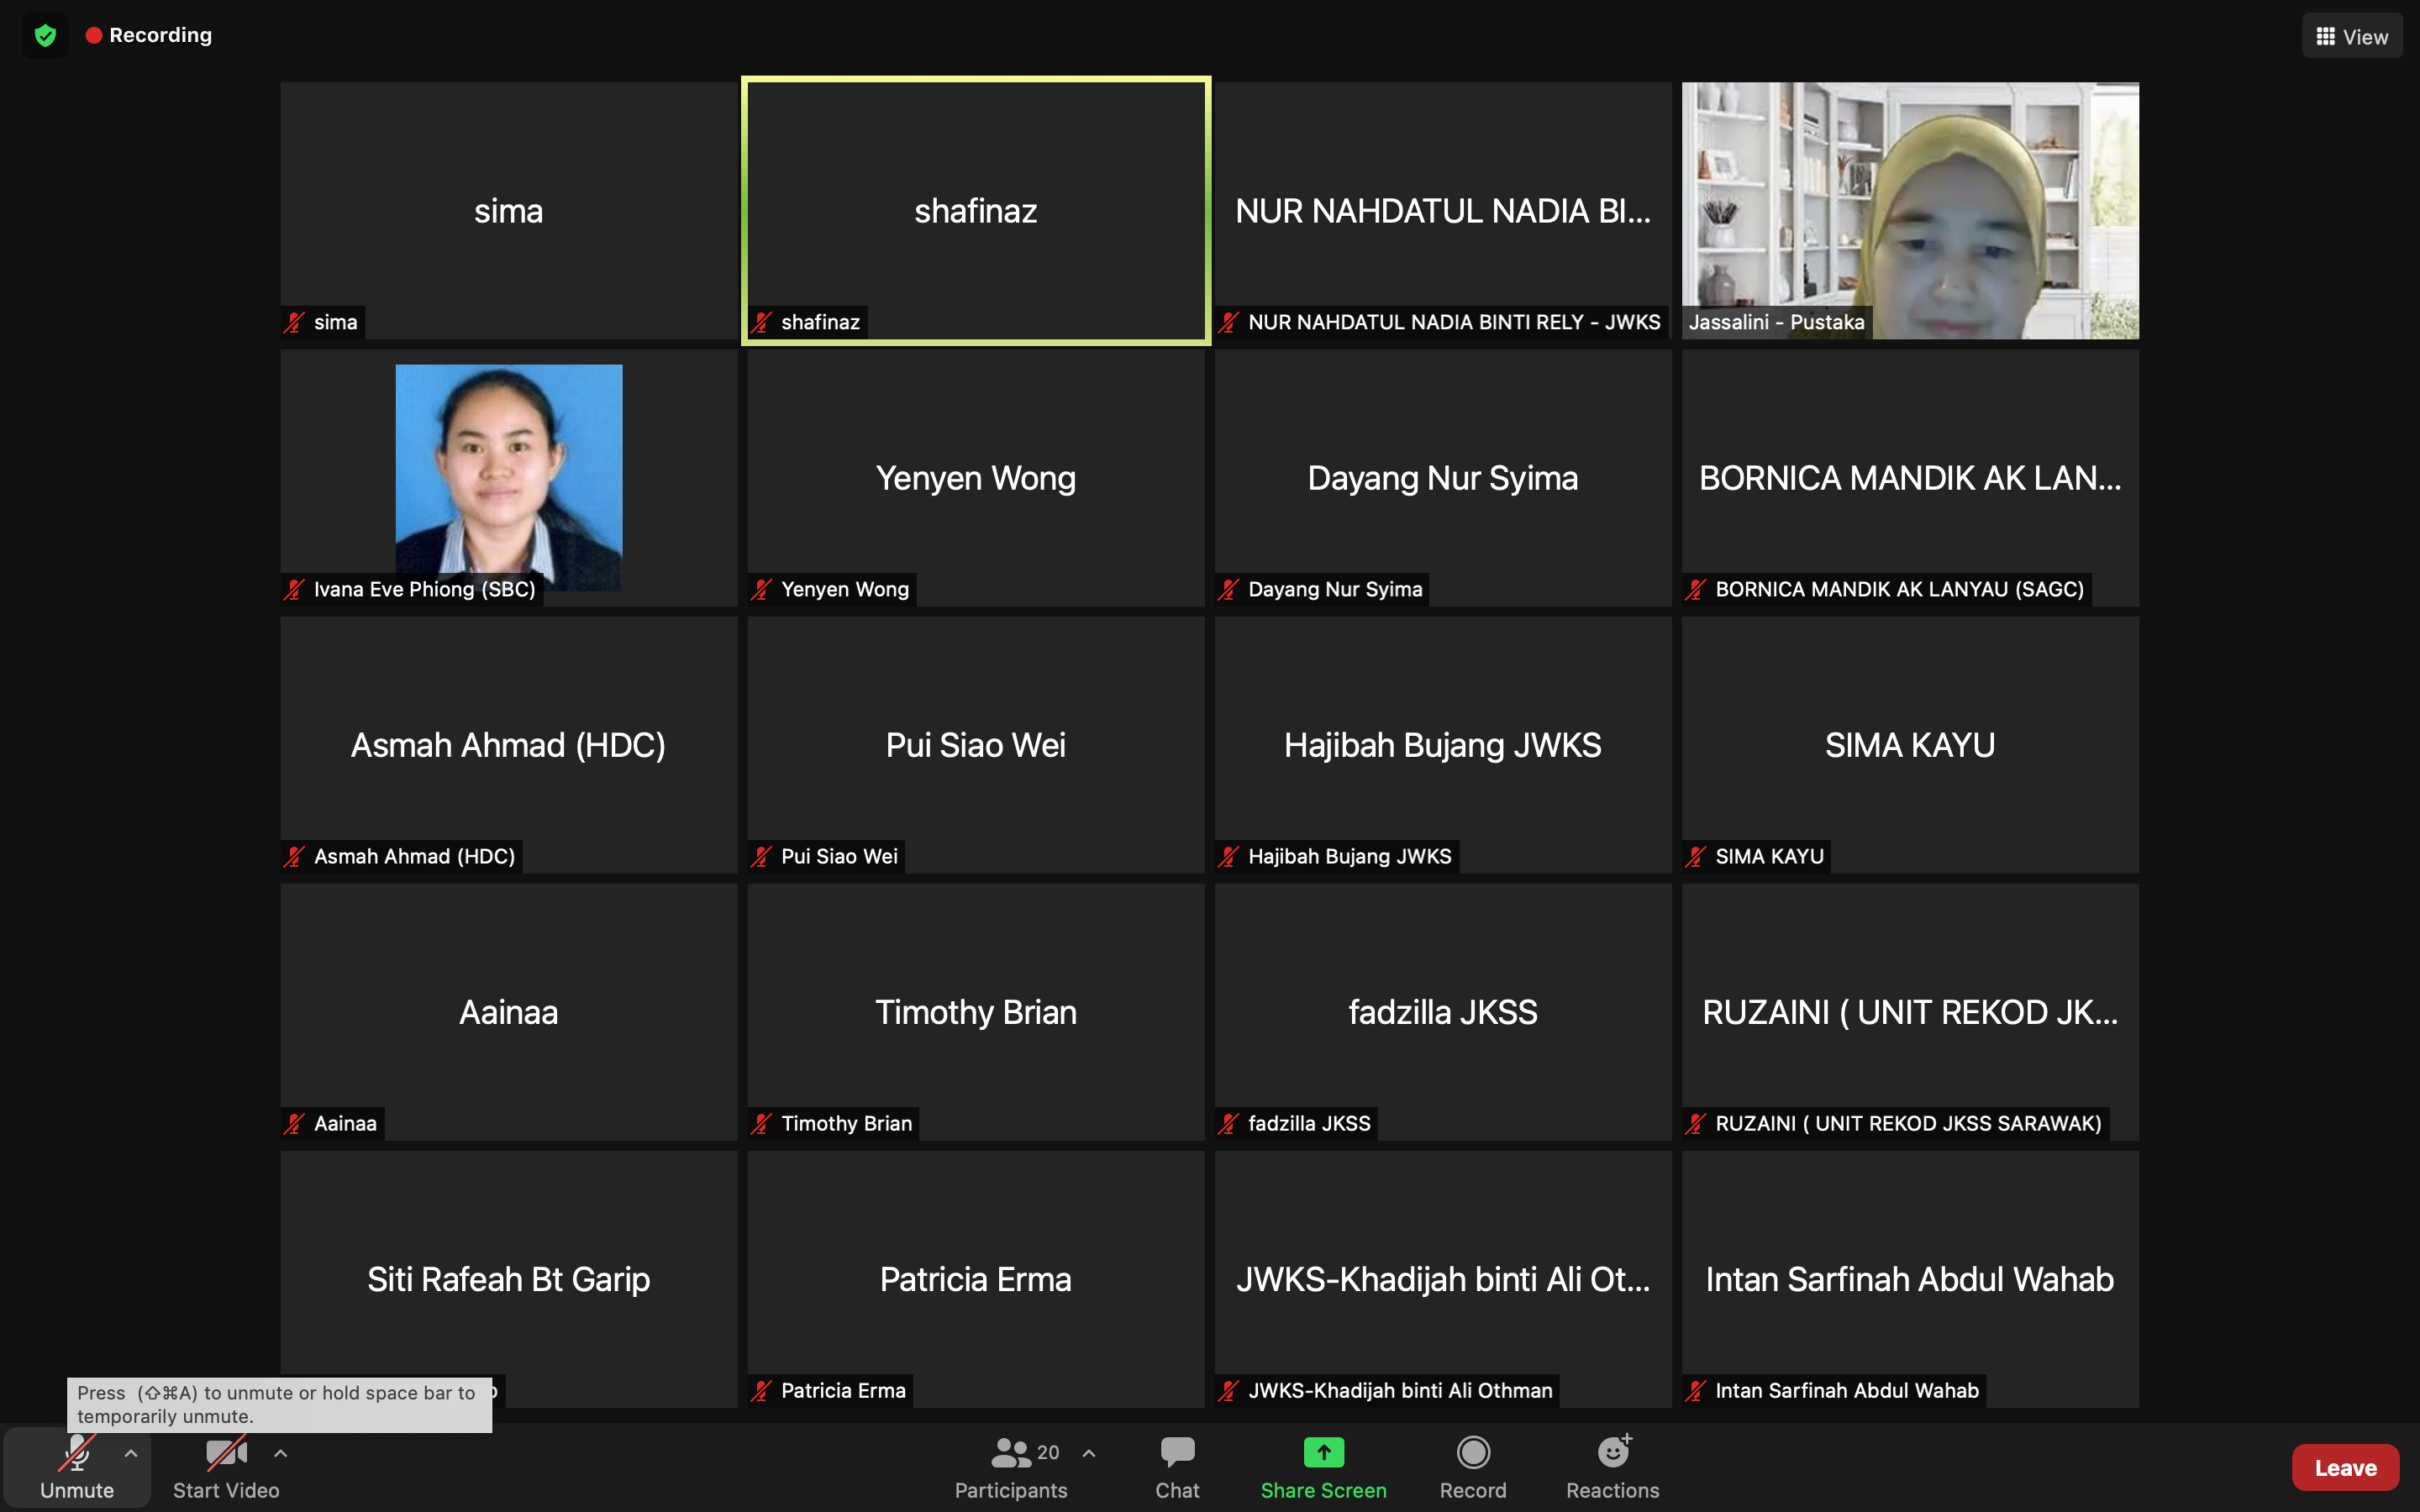Select the NUR NAHDATUL NADIA participant tile
Viewport: 2420px width, 1512px height.
(x=1443, y=211)
